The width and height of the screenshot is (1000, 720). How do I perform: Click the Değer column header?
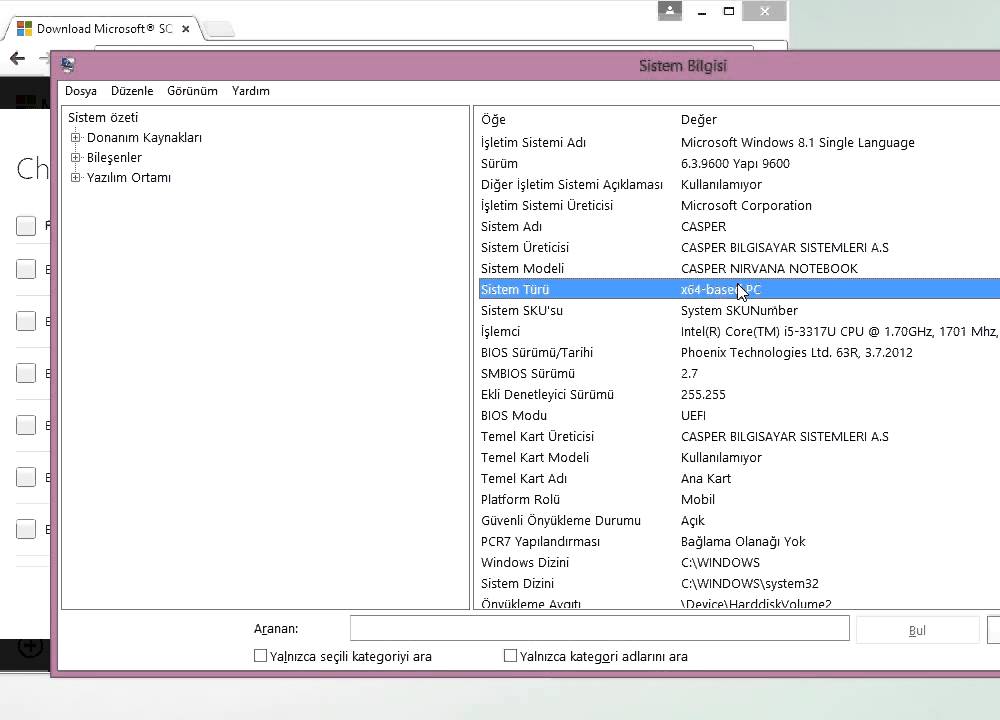[699, 119]
